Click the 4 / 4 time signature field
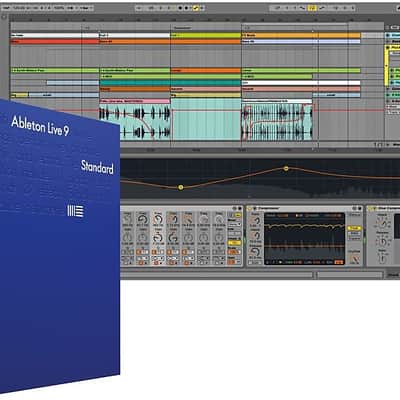 45,7
